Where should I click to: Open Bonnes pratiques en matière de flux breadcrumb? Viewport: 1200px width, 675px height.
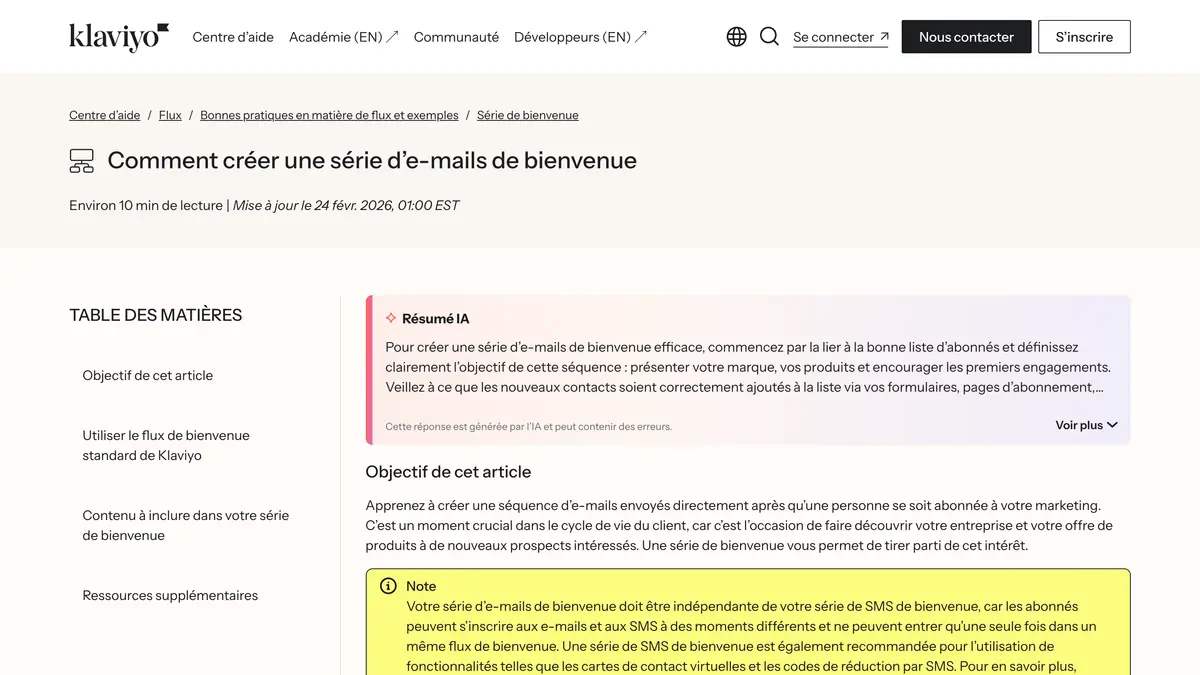click(x=329, y=115)
